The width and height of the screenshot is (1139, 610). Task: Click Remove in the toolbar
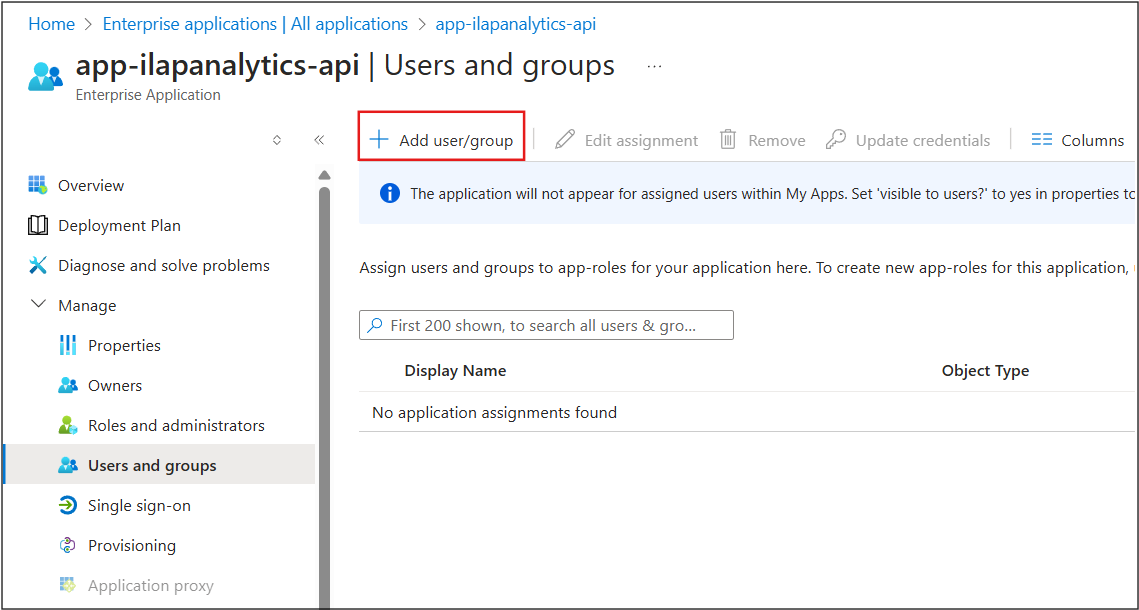(762, 140)
